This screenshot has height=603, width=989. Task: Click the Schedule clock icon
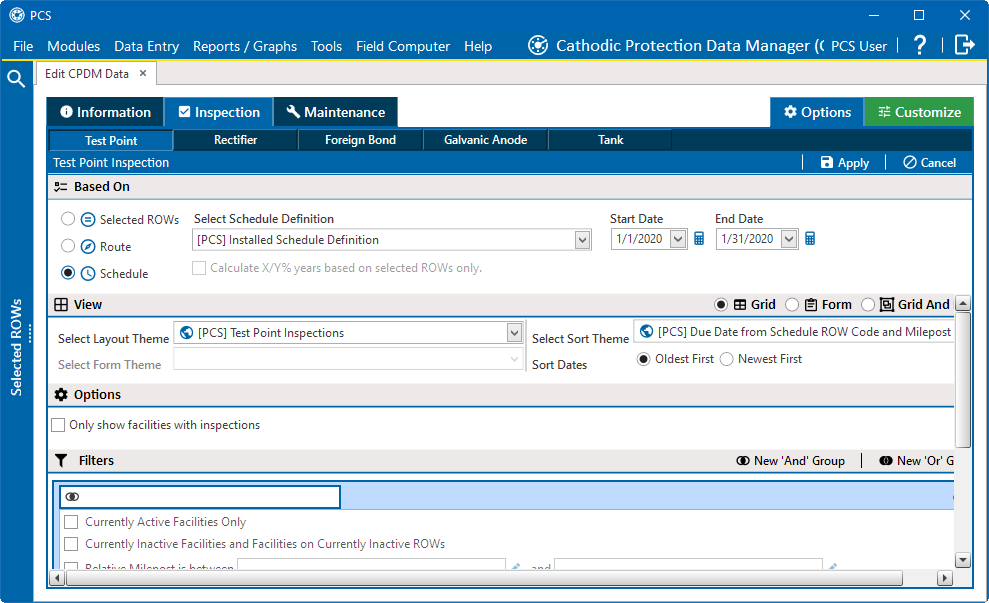(x=88, y=274)
